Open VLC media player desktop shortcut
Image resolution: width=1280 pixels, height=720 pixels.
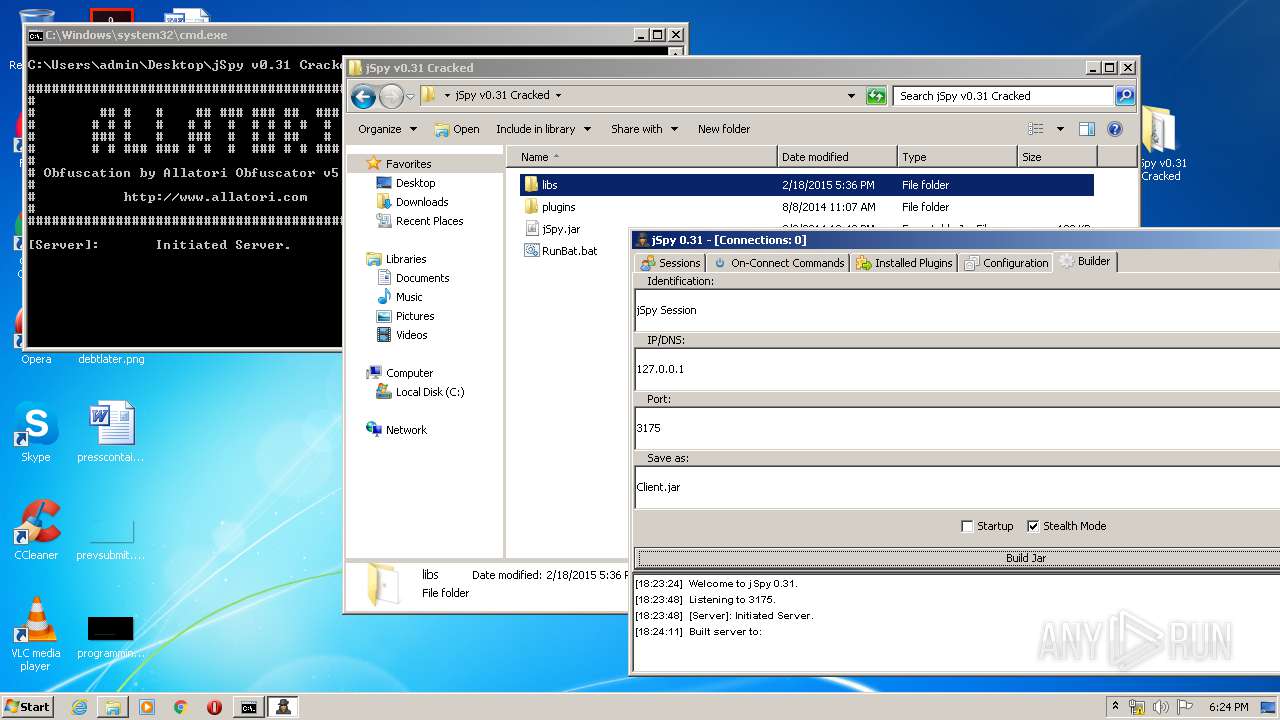36,633
